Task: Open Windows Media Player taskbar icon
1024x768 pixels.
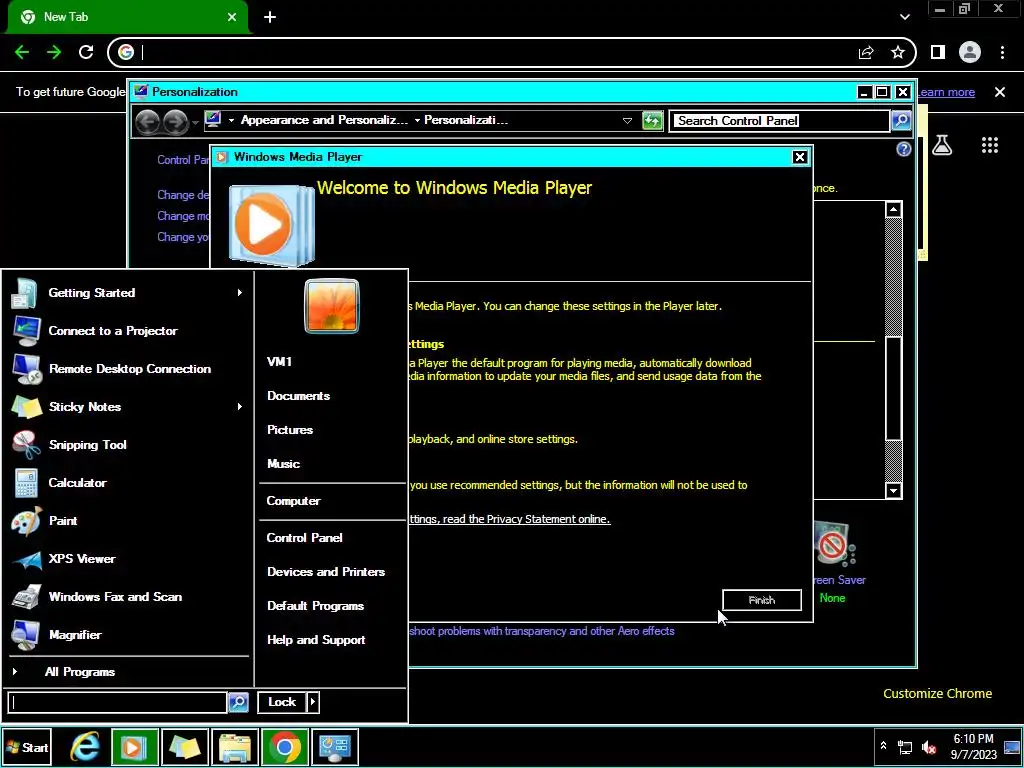Action: click(x=135, y=747)
